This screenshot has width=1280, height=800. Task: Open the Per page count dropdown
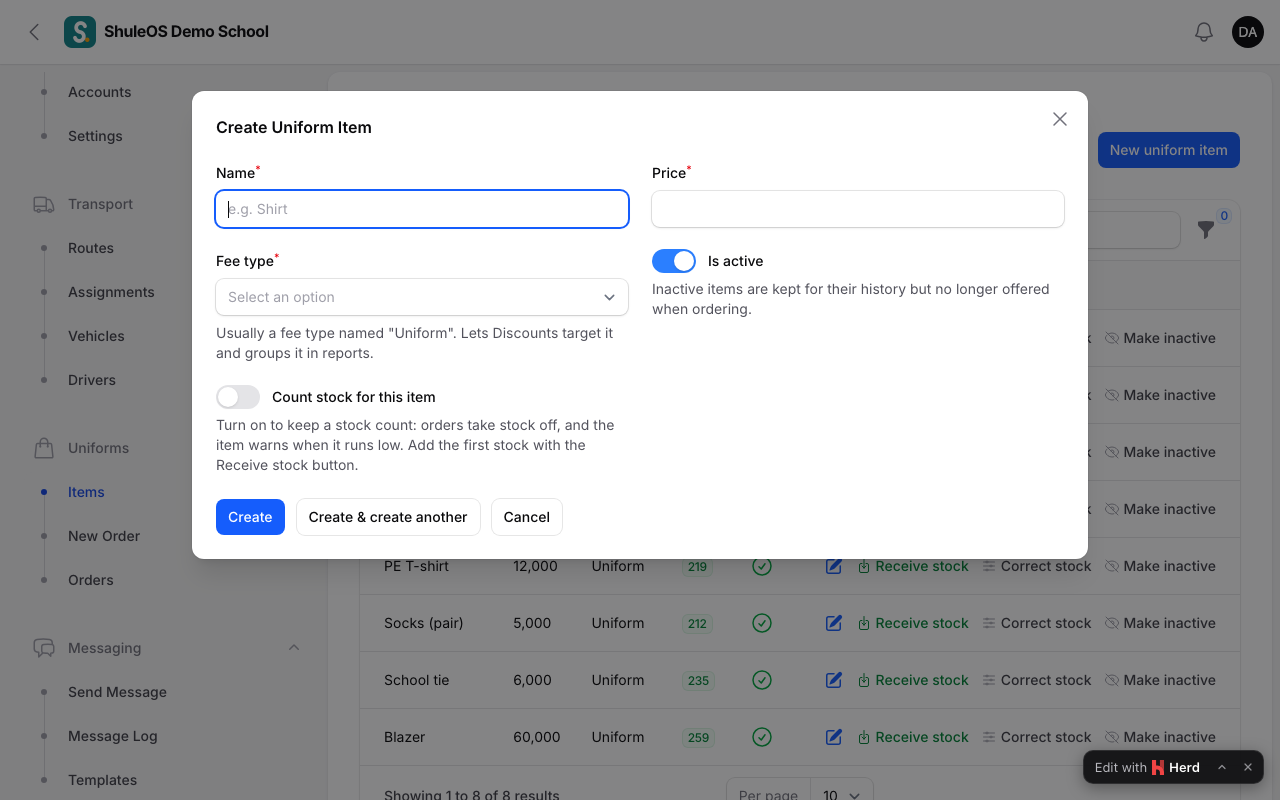[841, 795]
